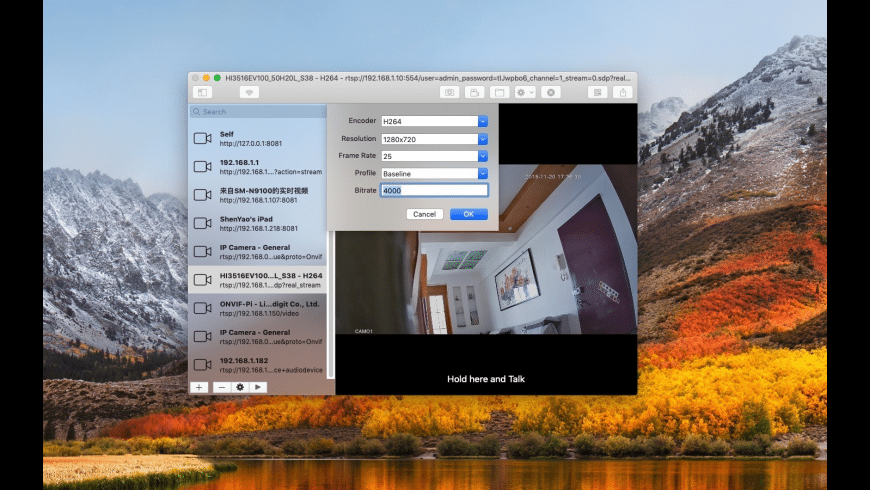The width and height of the screenshot is (870, 490).
Task: Click the Wi-Fi/network discovery toolbar icon
Action: tap(249, 93)
